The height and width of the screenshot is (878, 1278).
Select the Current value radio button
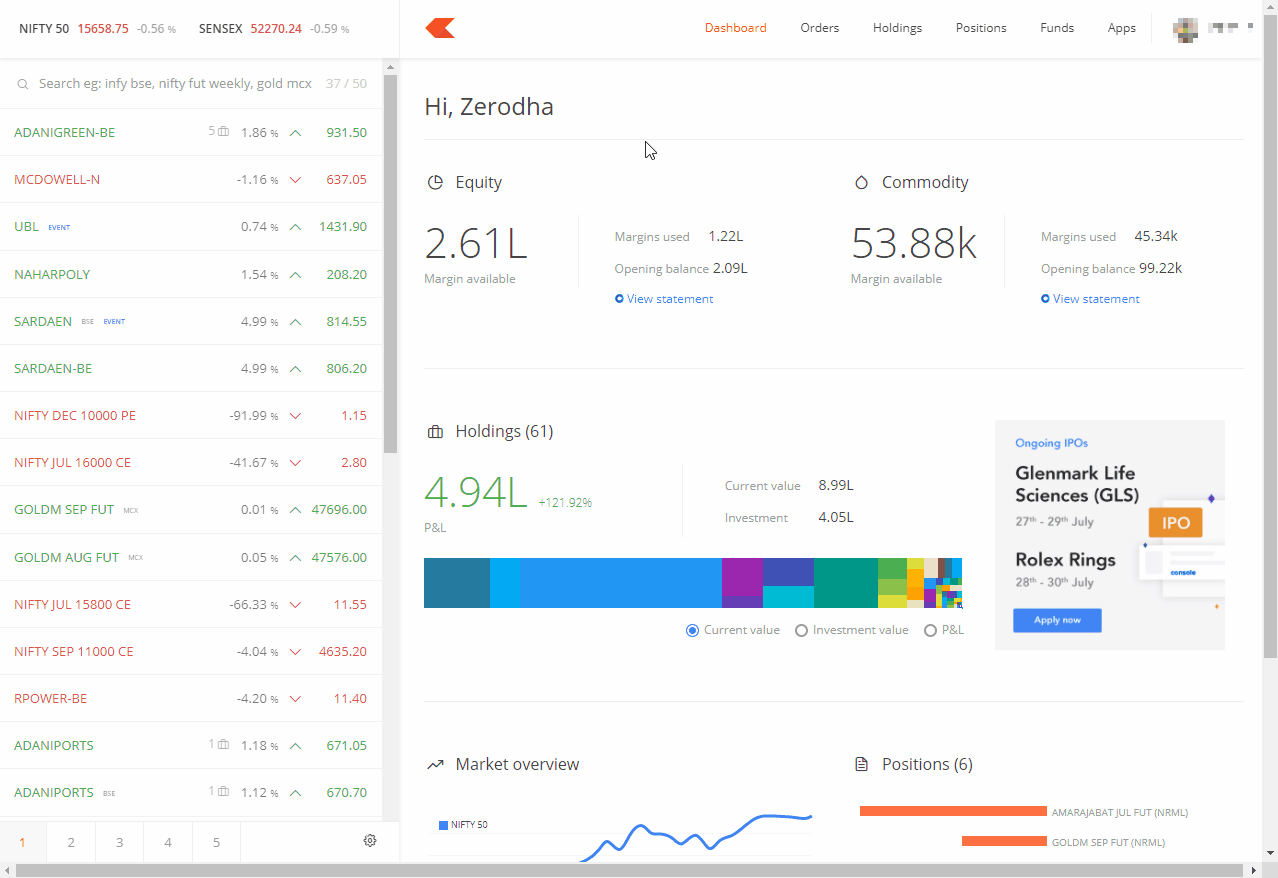click(692, 631)
